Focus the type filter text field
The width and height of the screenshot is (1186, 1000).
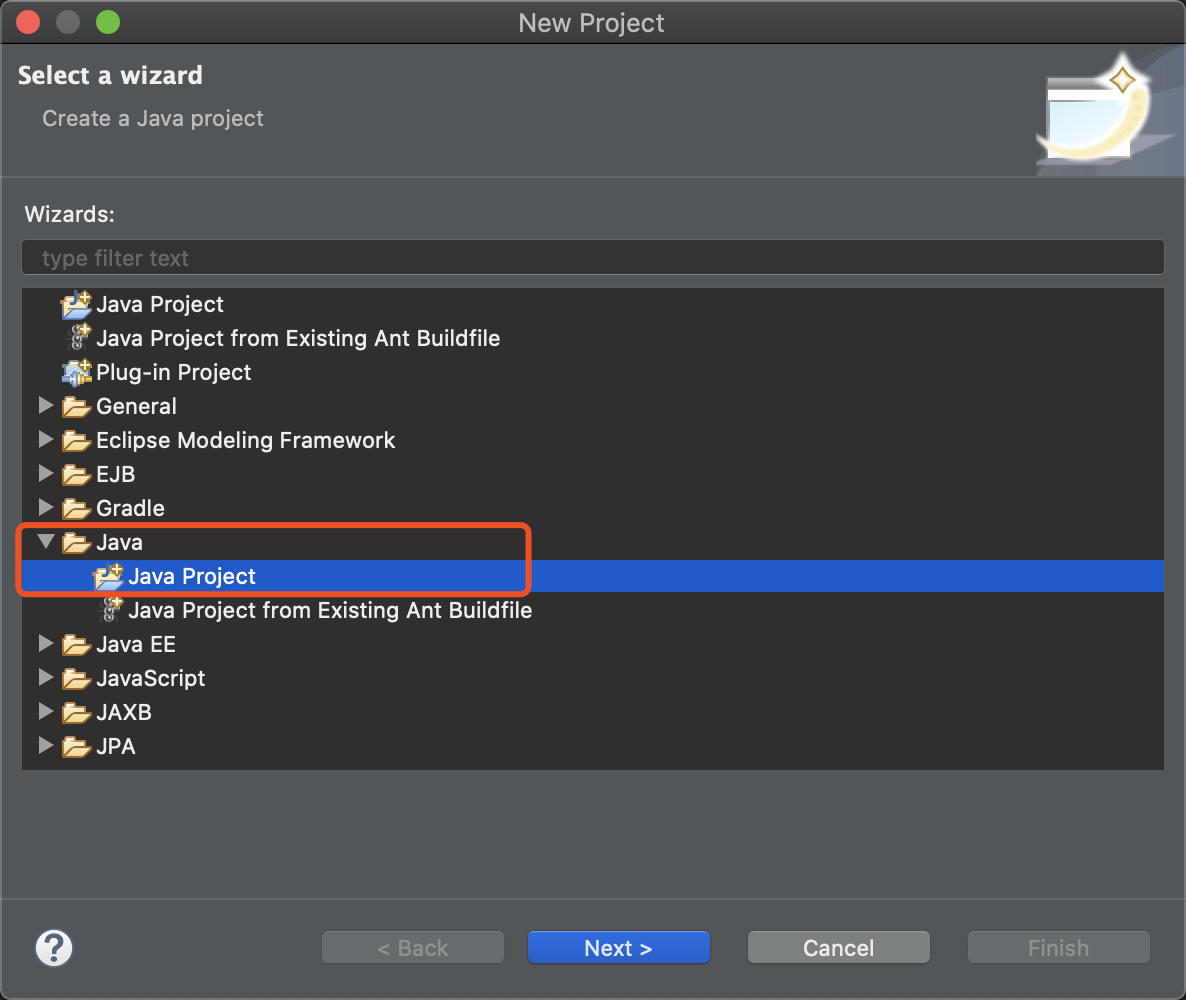click(593, 258)
